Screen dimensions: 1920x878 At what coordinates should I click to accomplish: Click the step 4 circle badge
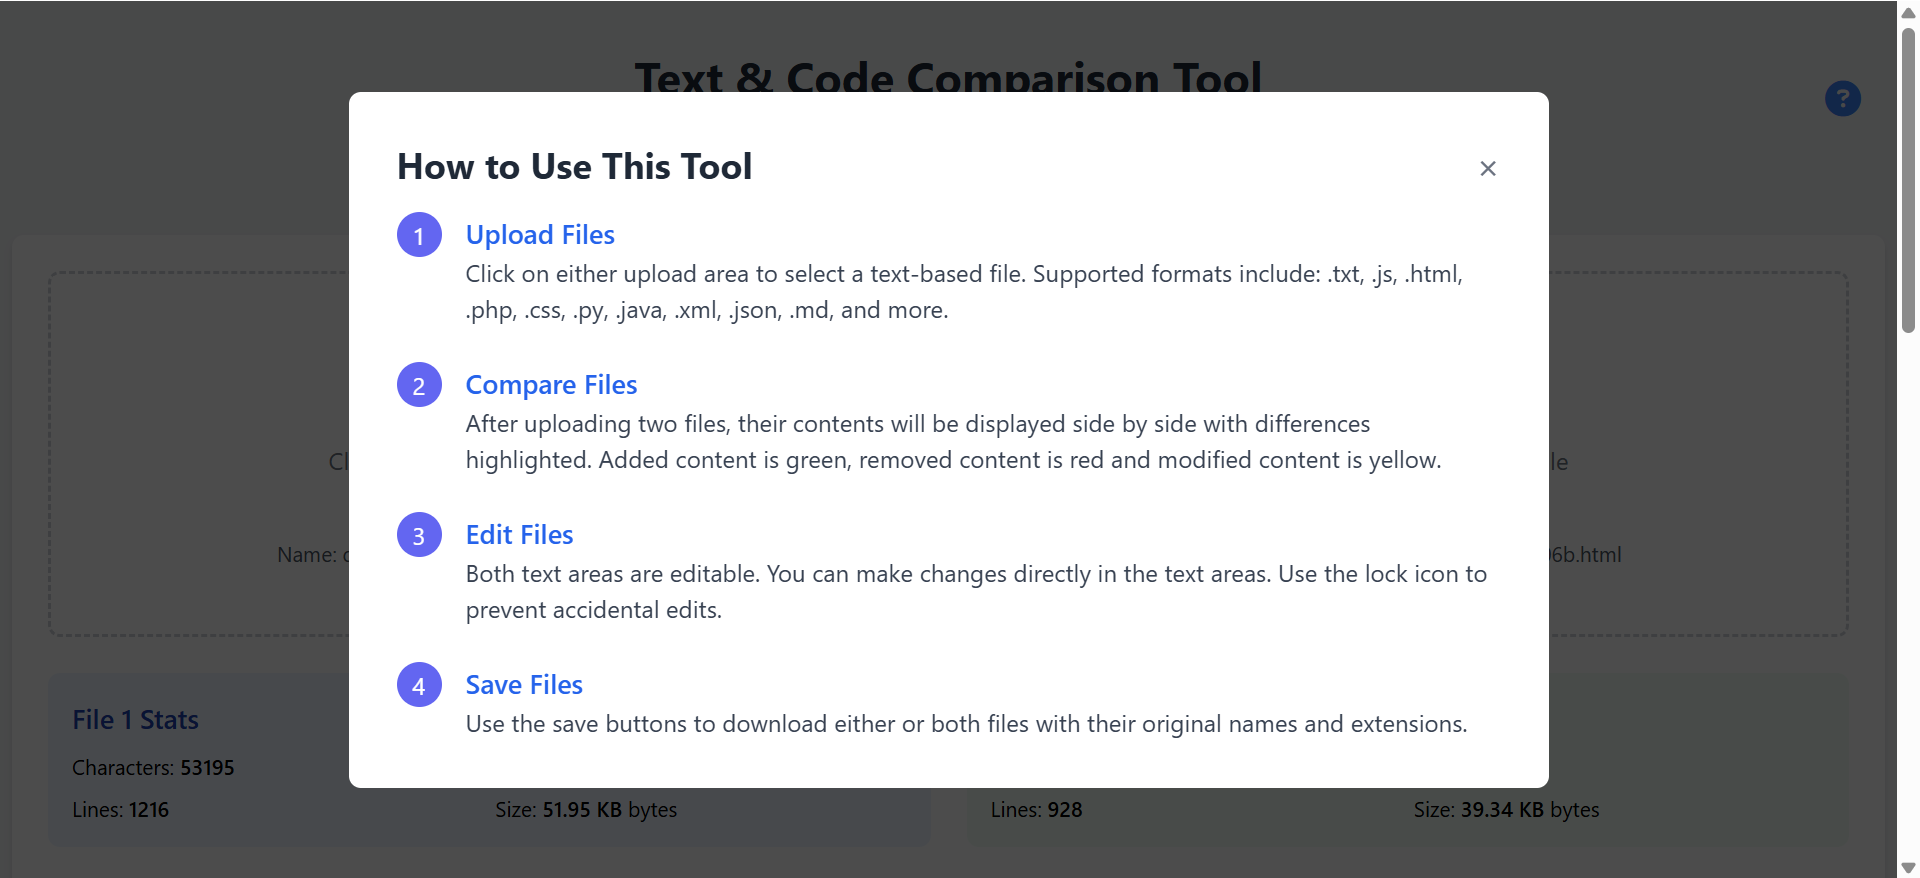click(x=419, y=684)
